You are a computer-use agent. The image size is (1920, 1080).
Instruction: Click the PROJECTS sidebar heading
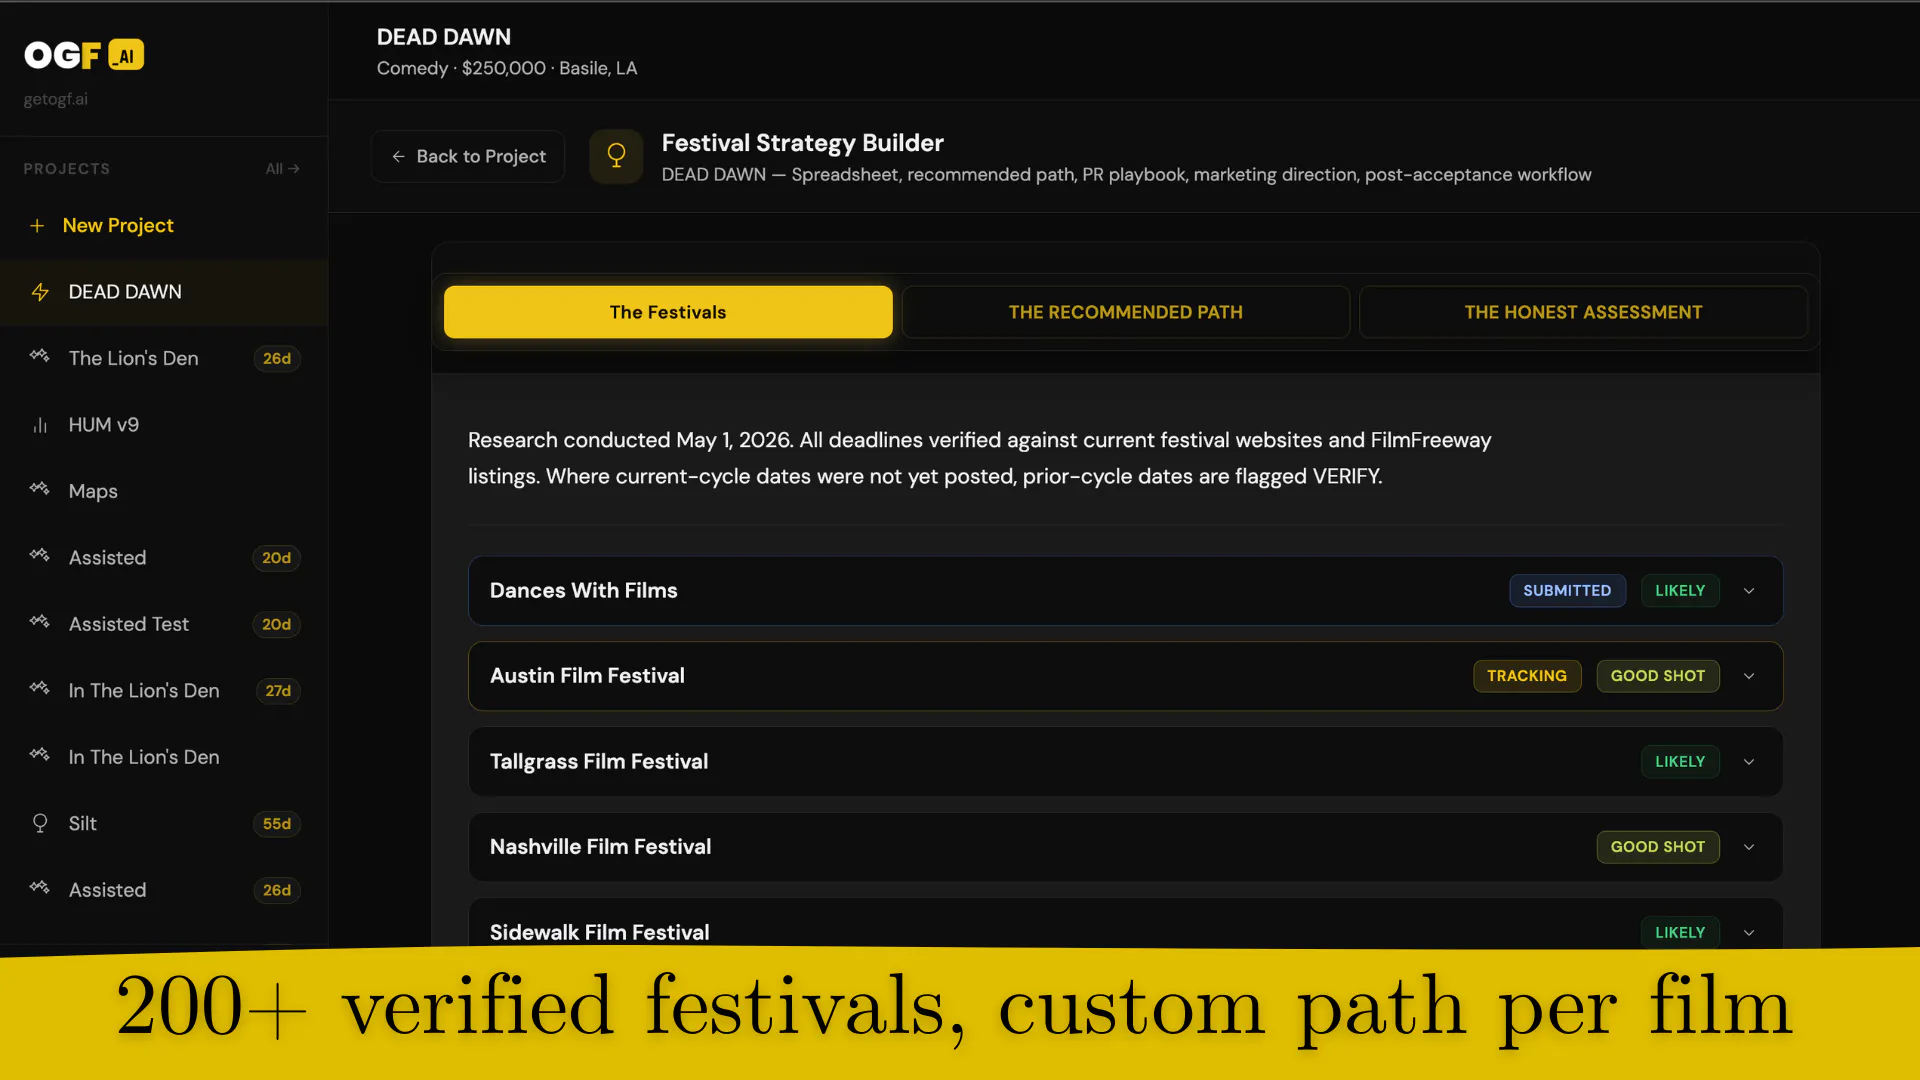(x=67, y=169)
